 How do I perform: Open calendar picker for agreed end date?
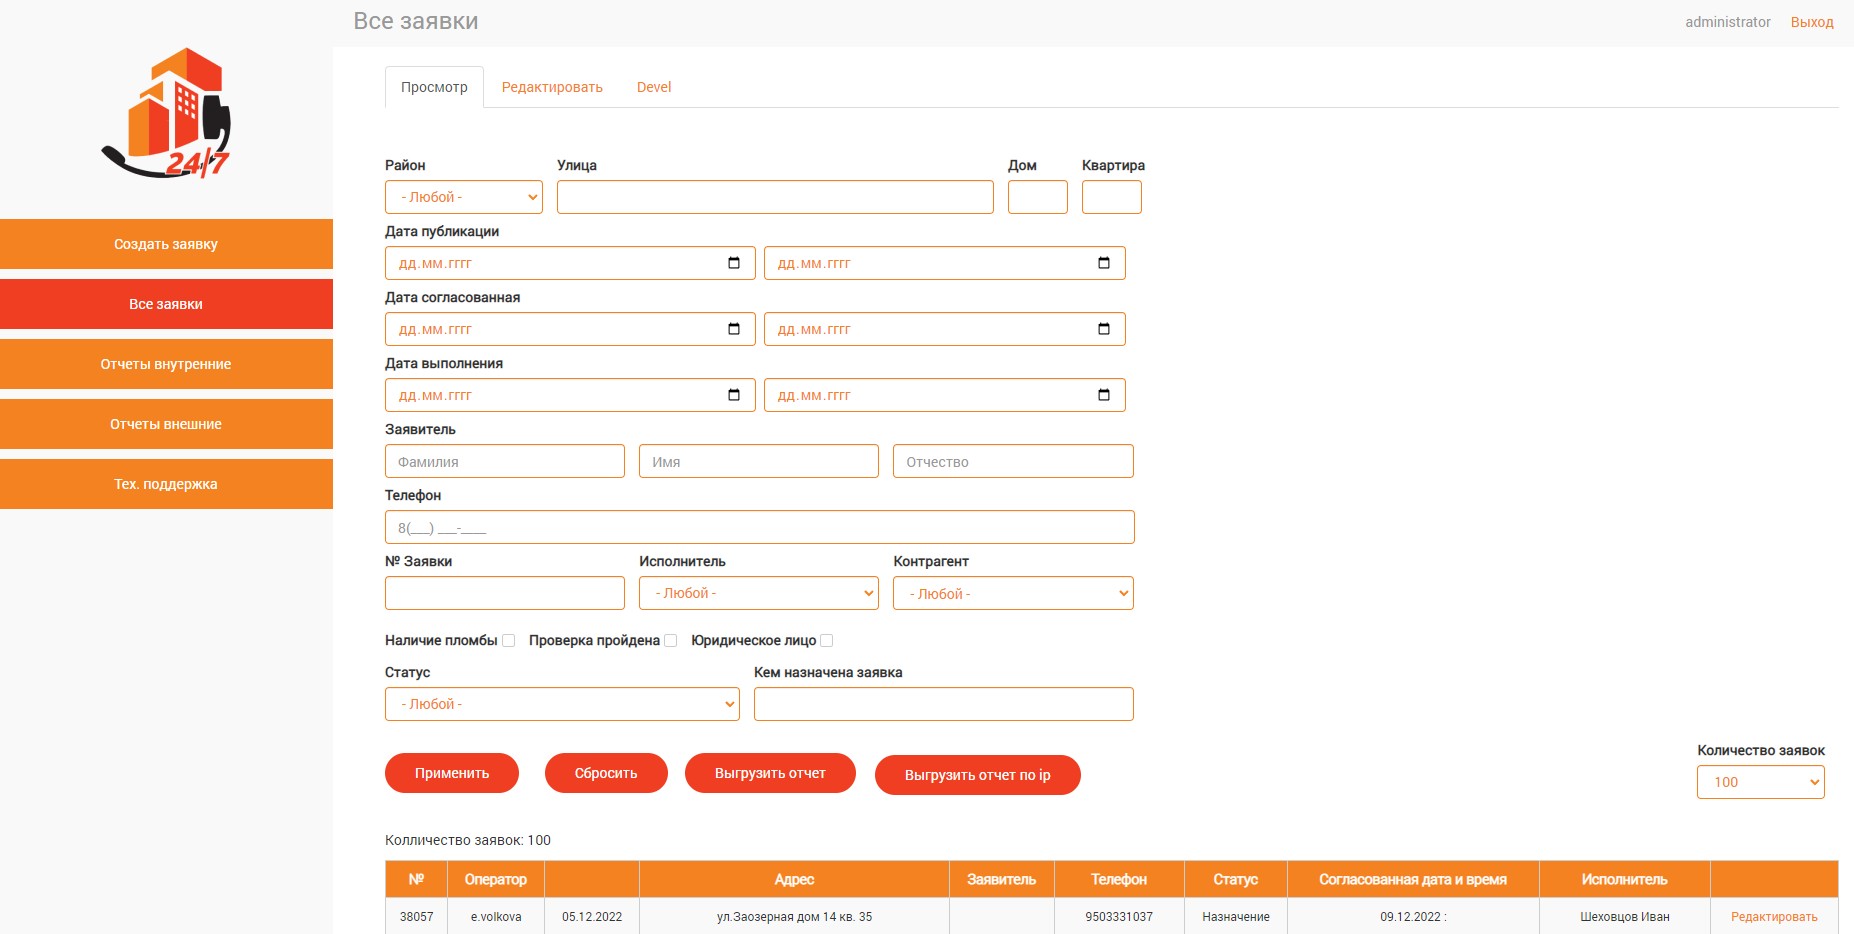pos(1104,329)
